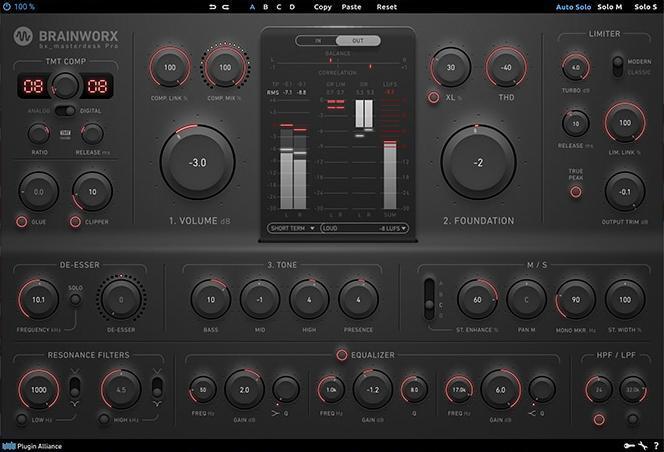Click the key license icon
This screenshot has width=664, height=452.
(630, 445)
